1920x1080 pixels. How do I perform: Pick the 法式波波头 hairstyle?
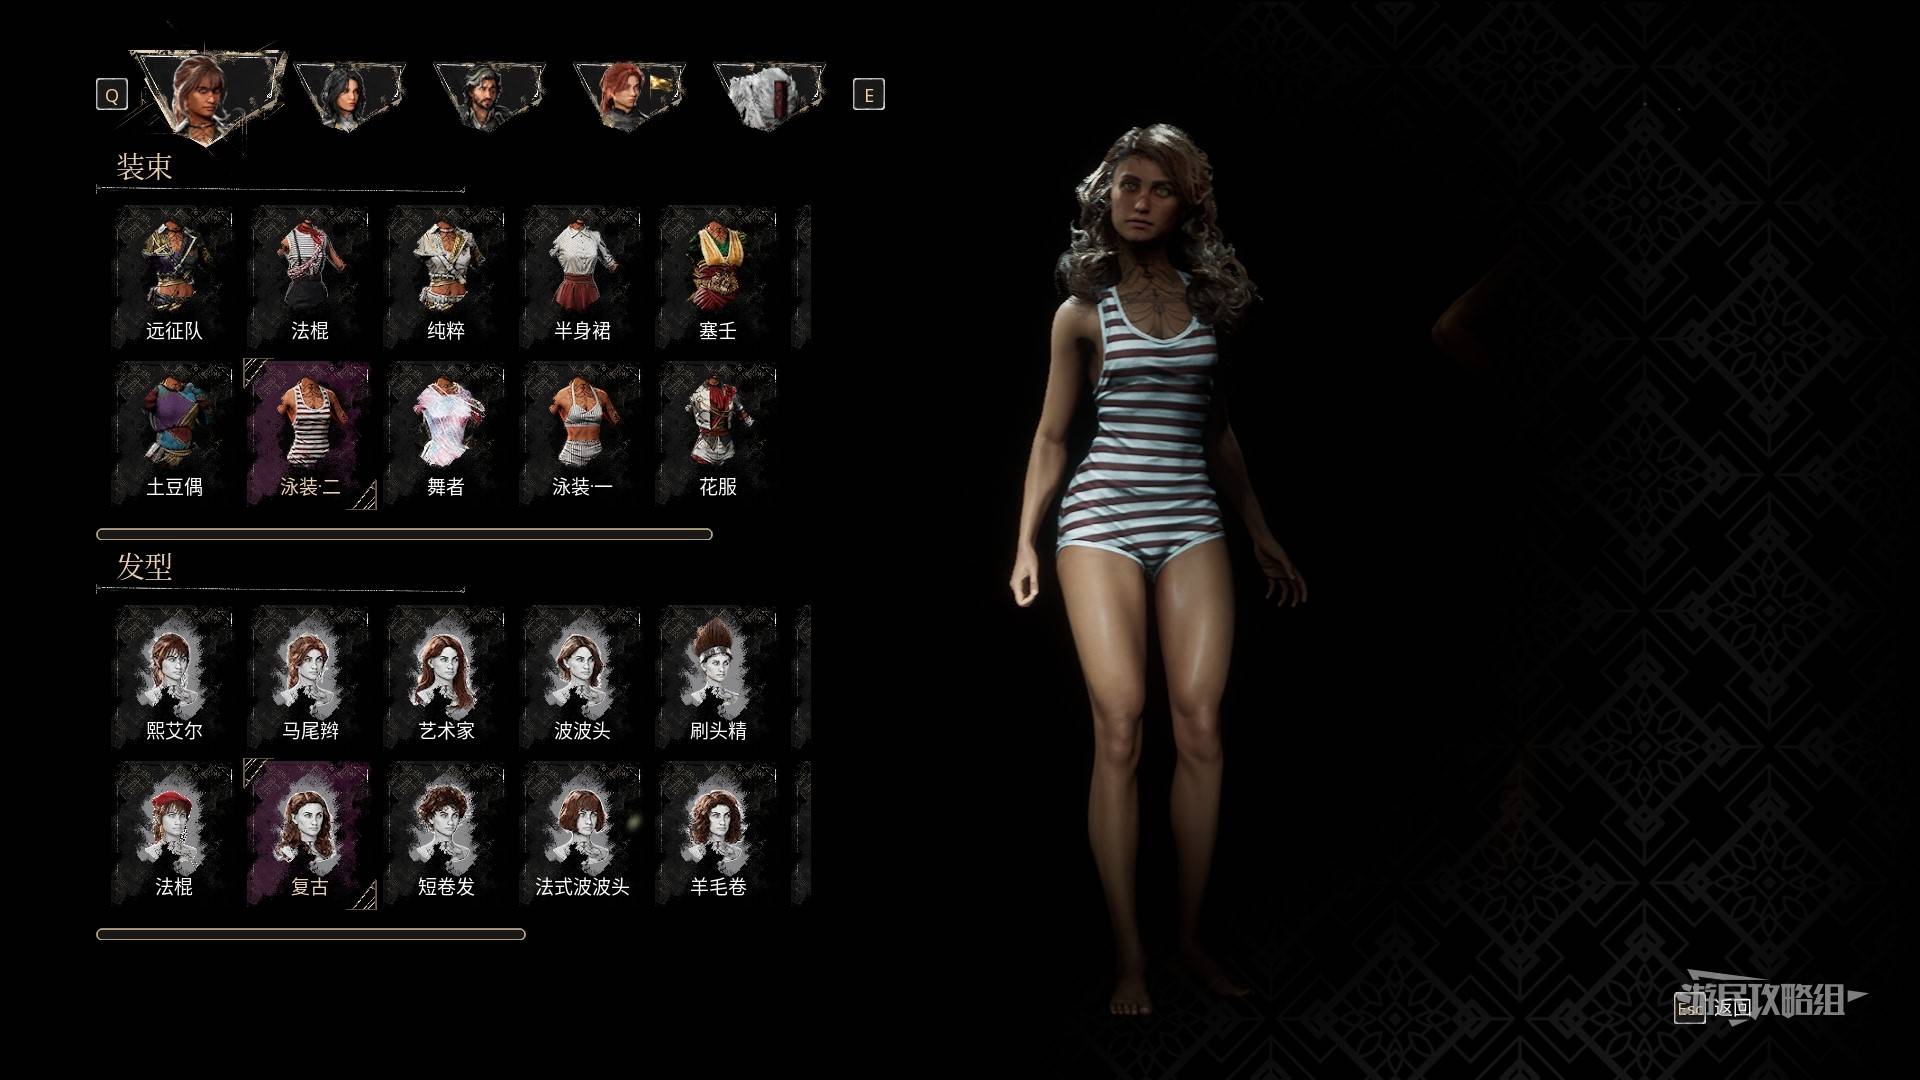pyautogui.click(x=582, y=833)
